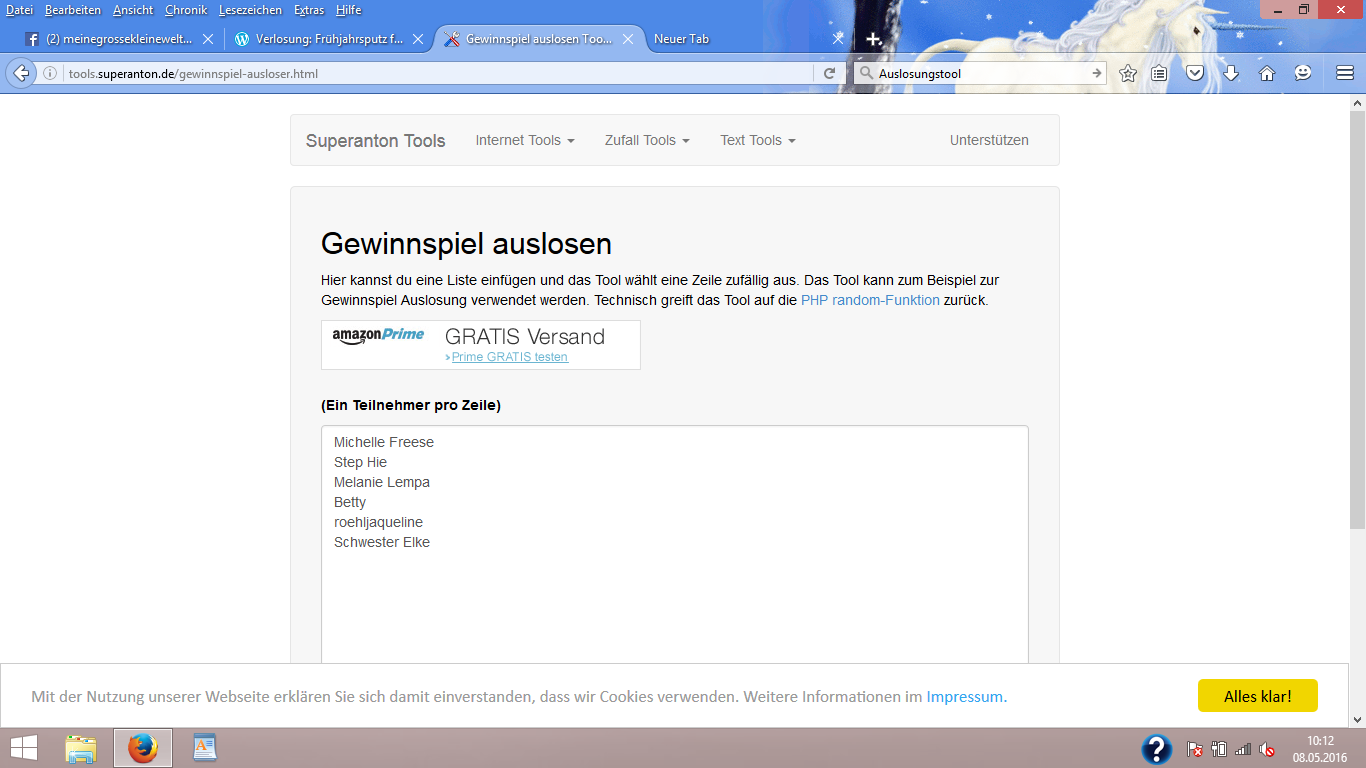The image size is (1366, 768).
Task: Go to the Firefox home page icon
Action: 1267,73
